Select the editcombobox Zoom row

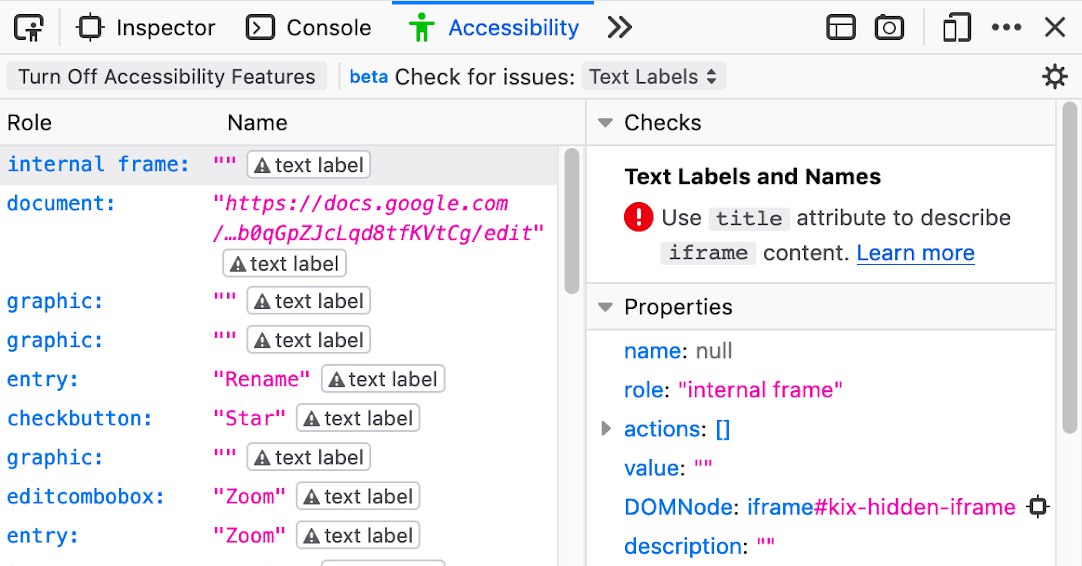279,496
